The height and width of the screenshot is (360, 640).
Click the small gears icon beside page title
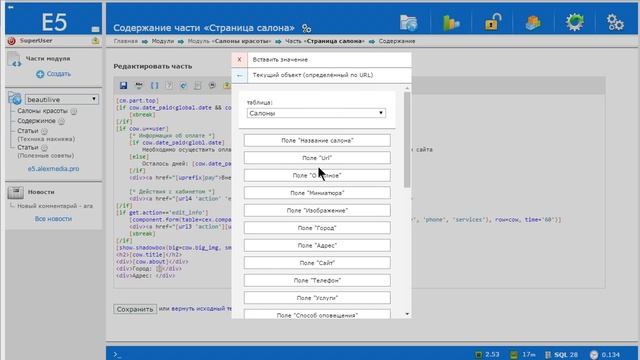(307, 28)
